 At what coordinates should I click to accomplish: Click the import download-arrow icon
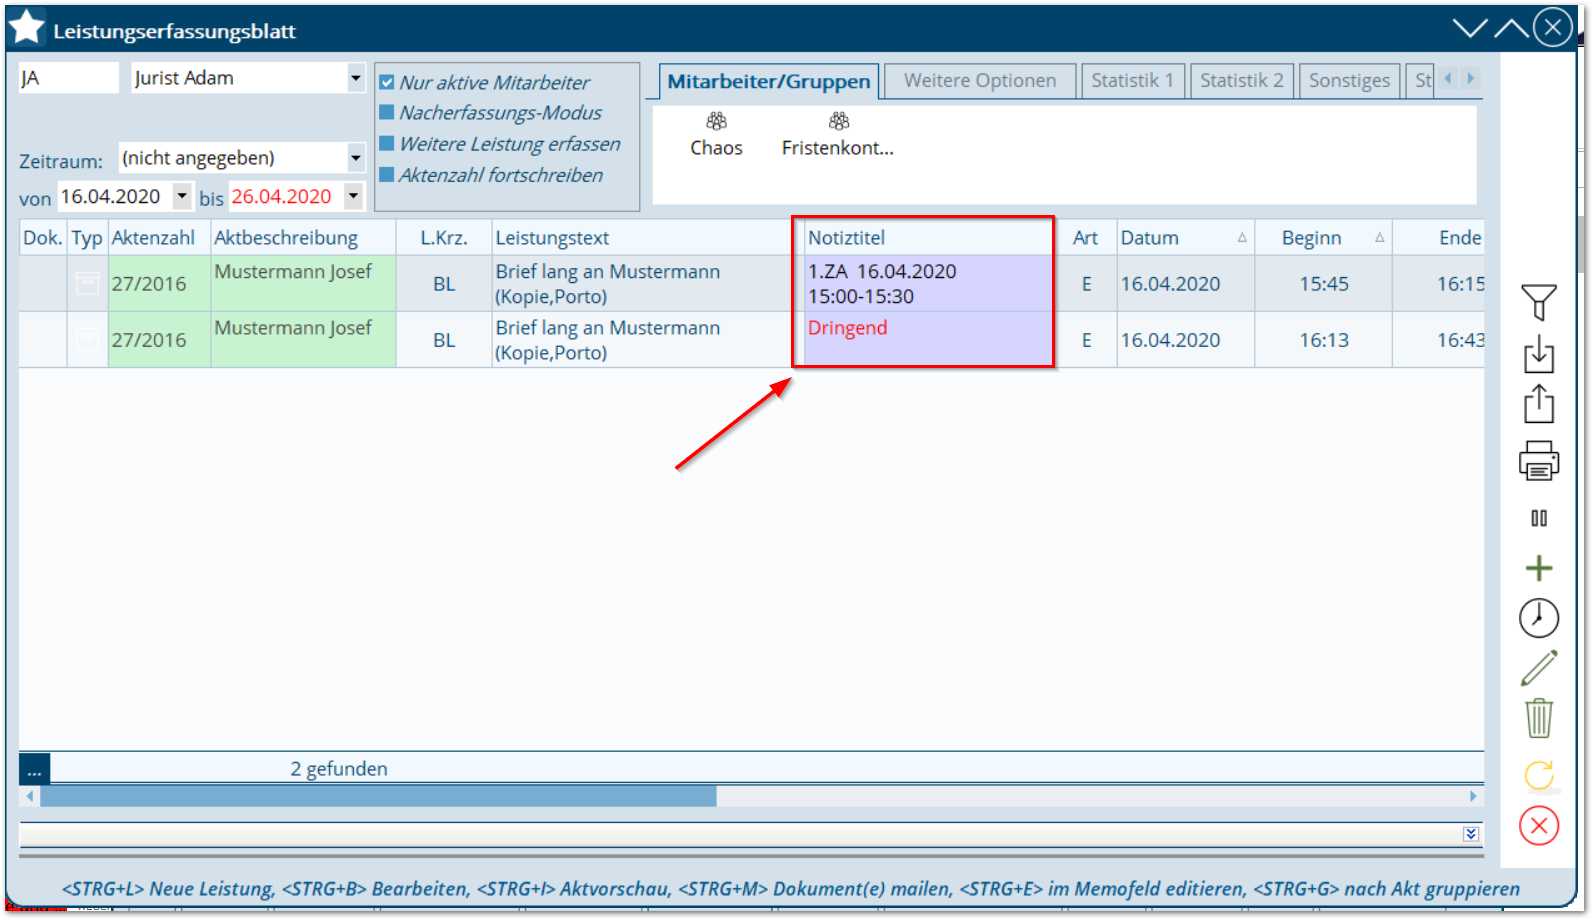(1538, 355)
